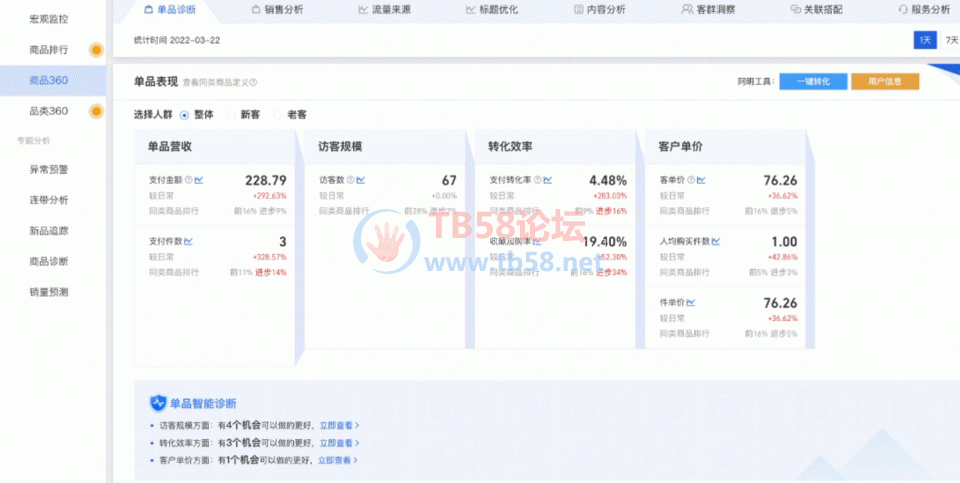
Task: Click 立即查看 for 客户单价方面
Action: click(338, 460)
